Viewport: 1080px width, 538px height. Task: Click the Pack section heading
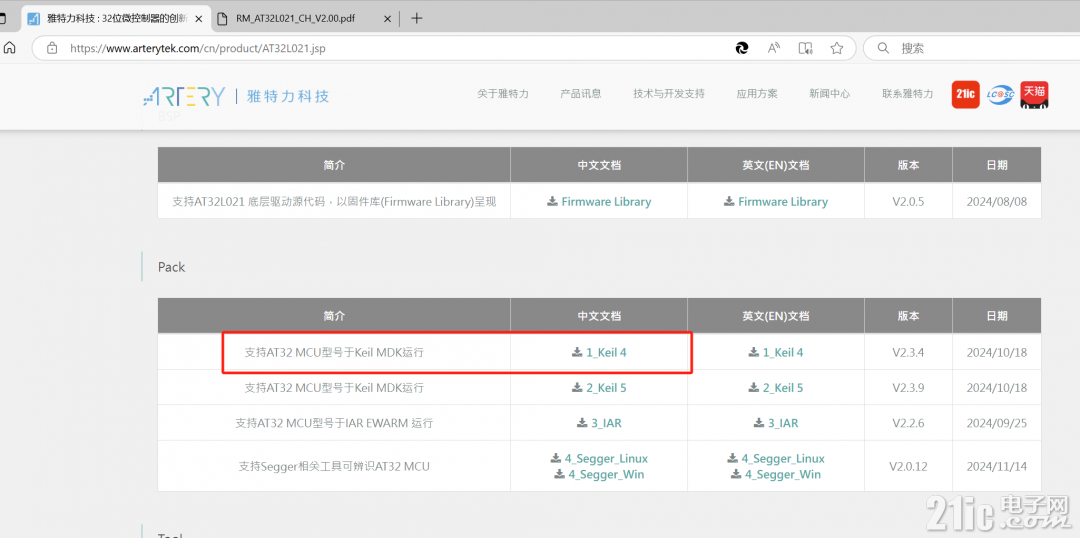172,267
